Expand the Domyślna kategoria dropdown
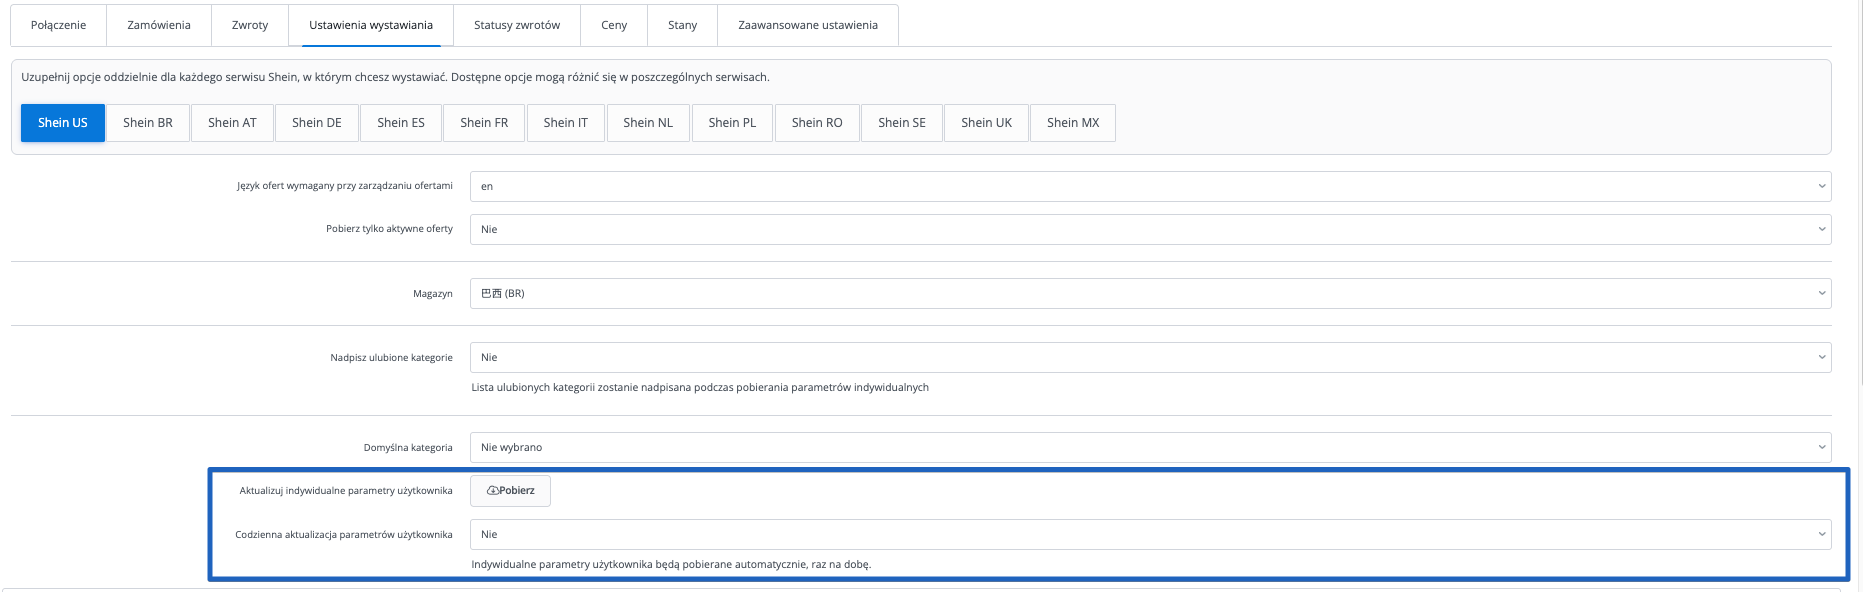The image size is (1863, 592). pyautogui.click(x=1149, y=447)
